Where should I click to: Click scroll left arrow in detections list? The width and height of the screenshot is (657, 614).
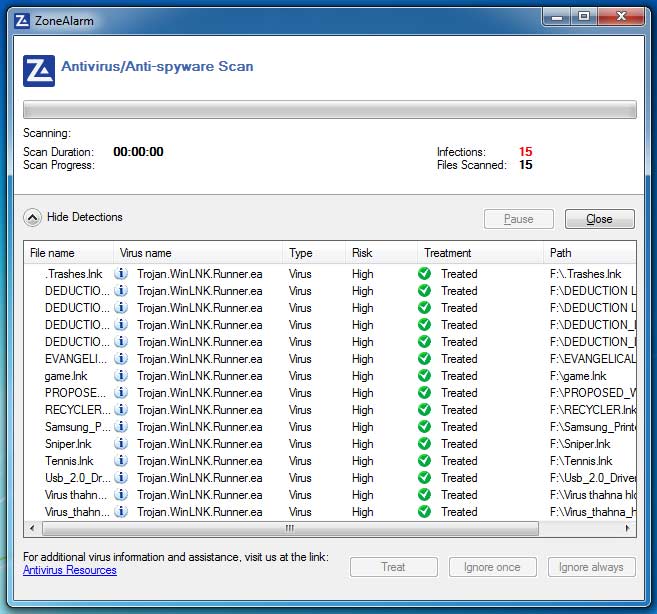[x=32, y=528]
